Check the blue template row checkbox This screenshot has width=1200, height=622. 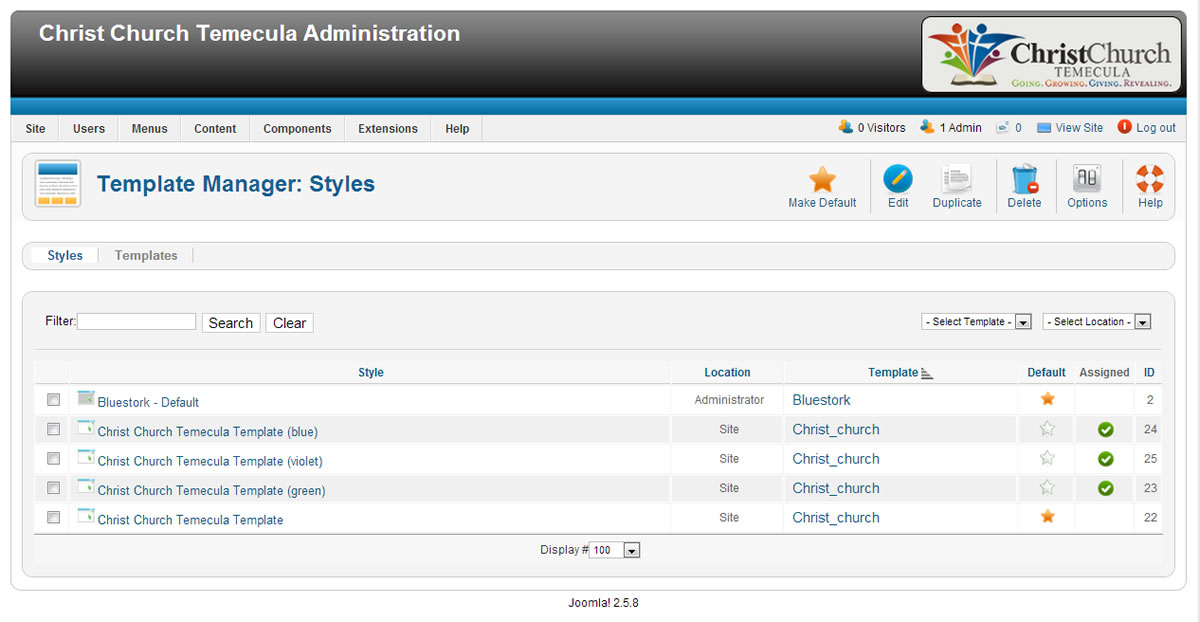point(53,429)
